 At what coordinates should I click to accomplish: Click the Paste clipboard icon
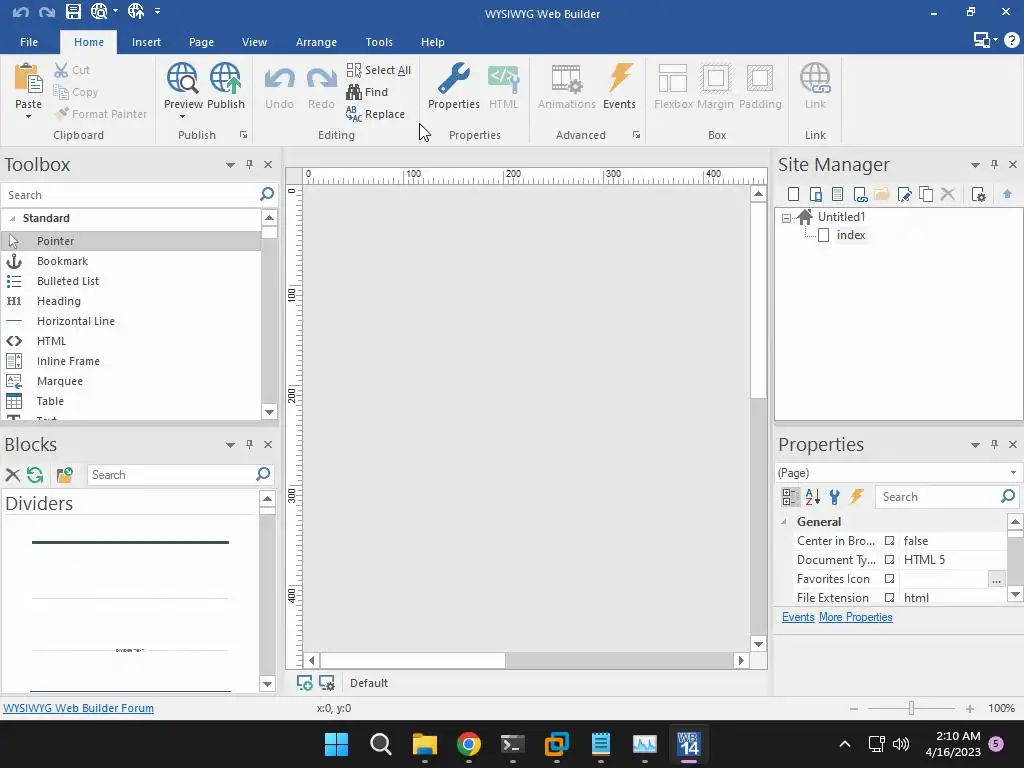[28, 79]
